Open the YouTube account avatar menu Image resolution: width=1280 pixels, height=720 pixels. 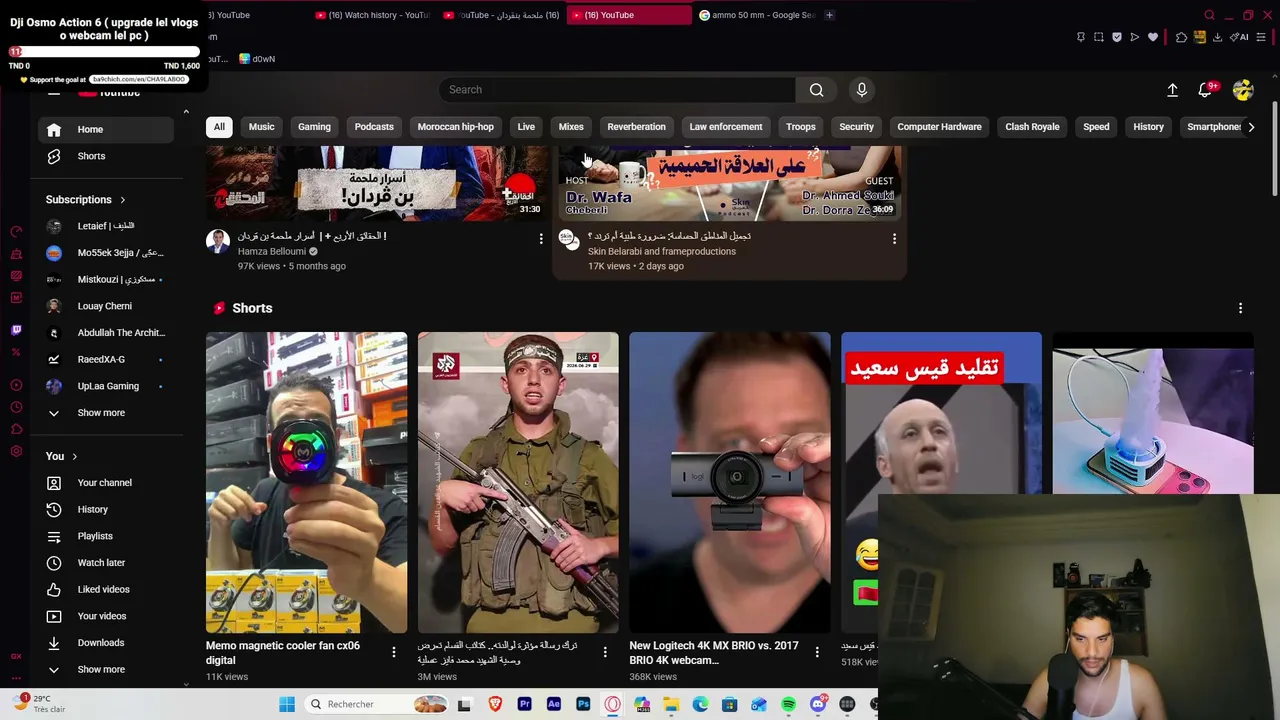point(1243,90)
